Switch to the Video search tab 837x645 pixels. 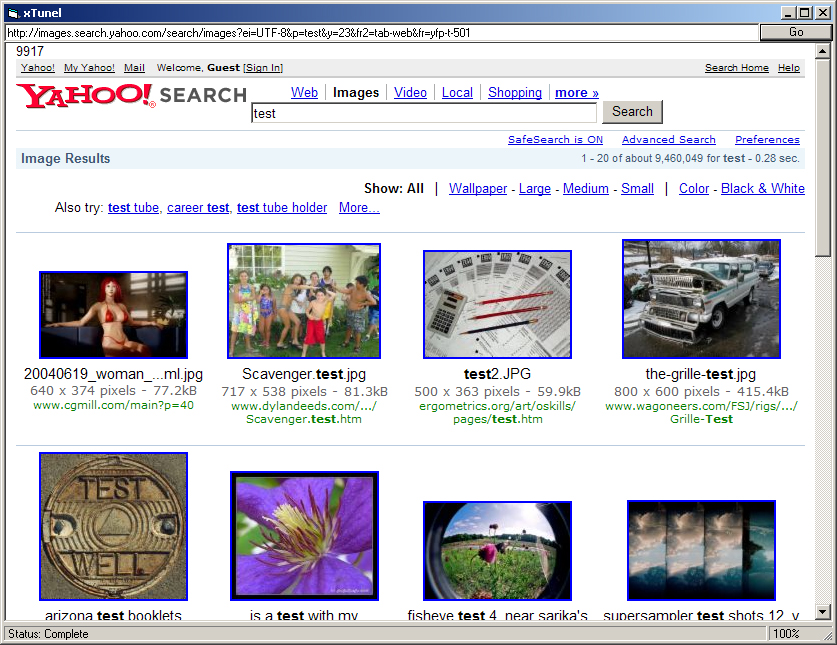pyautogui.click(x=410, y=93)
